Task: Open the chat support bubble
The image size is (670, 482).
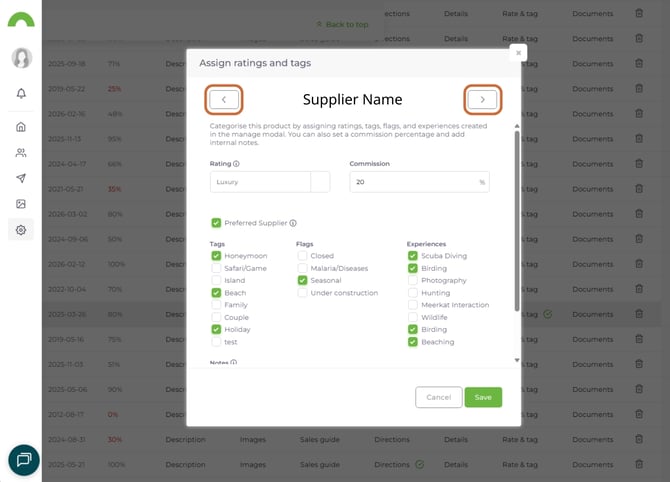Action: 23,459
